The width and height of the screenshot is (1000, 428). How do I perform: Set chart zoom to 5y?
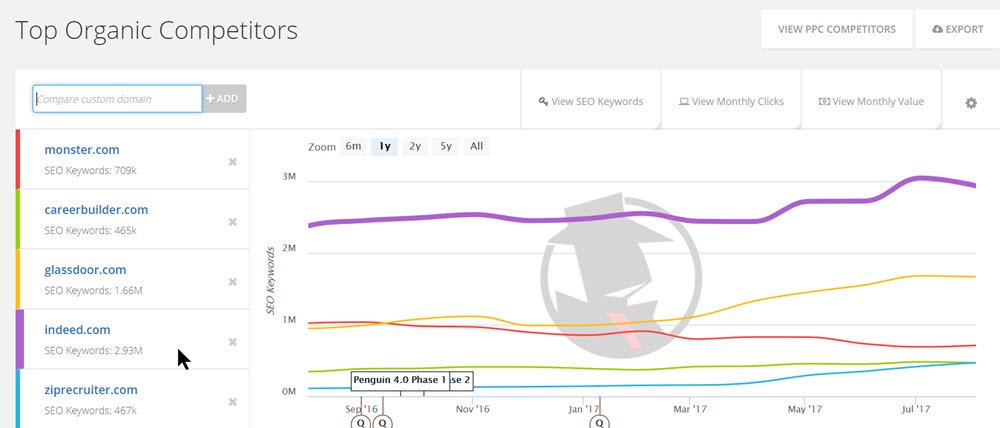coord(446,146)
